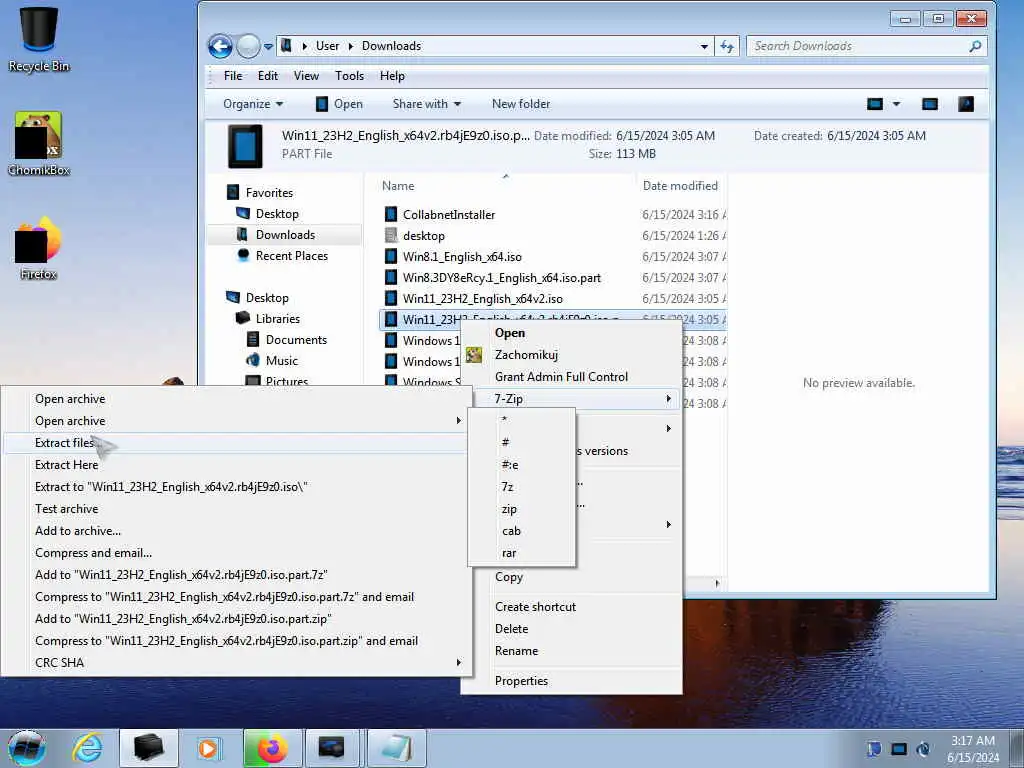
Task: Click the clock on the taskbar
Action: (973, 748)
